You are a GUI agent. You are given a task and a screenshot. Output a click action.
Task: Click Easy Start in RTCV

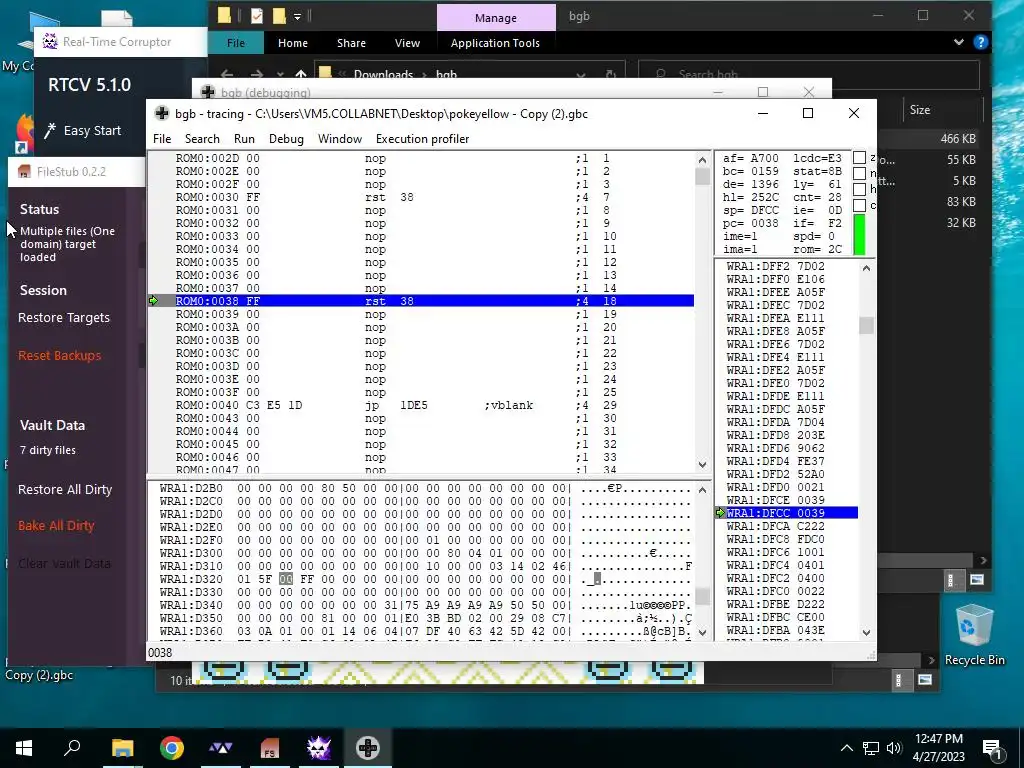point(92,131)
